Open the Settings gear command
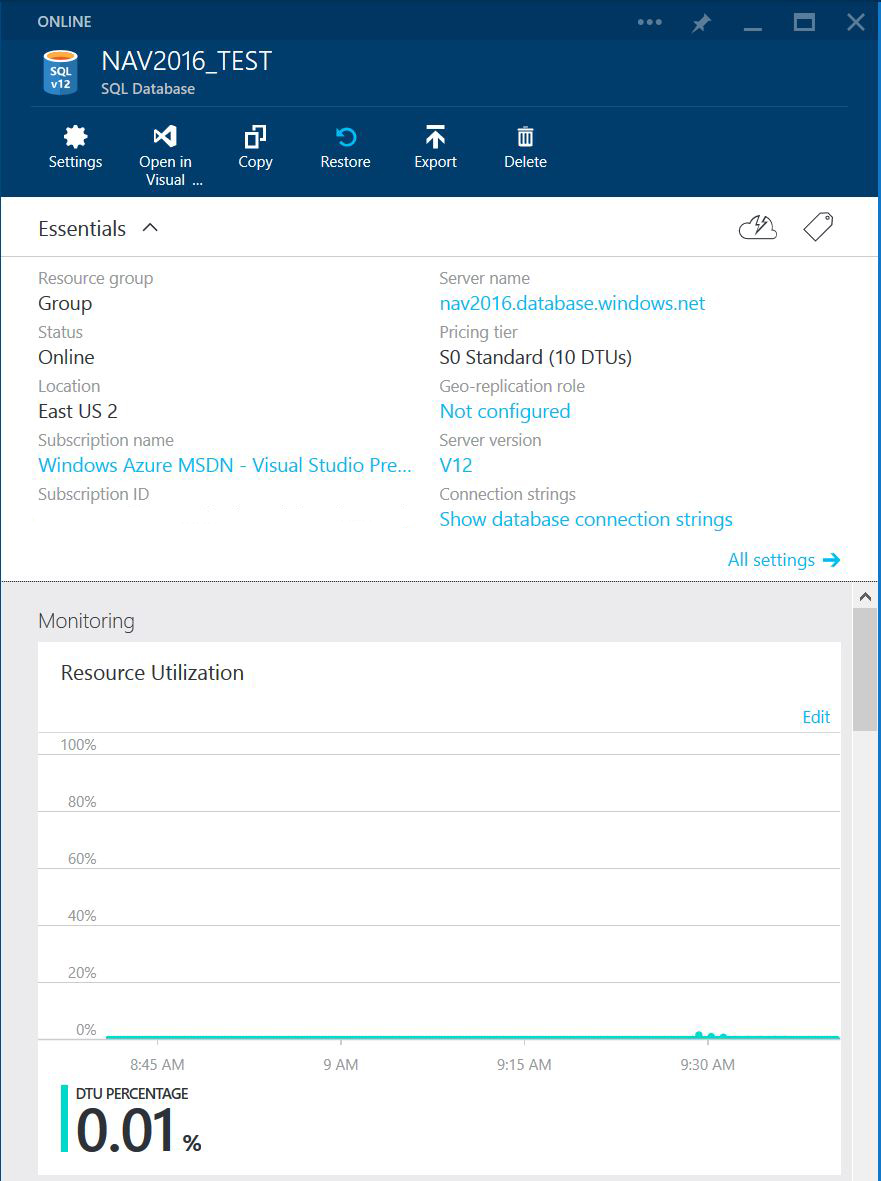881x1181 pixels. point(75,148)
